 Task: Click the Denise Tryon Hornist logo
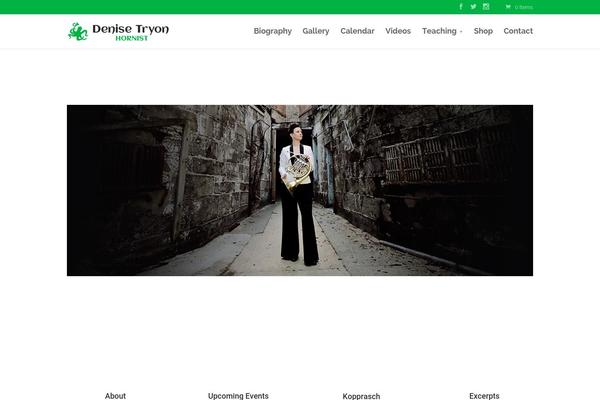(118, 31)
